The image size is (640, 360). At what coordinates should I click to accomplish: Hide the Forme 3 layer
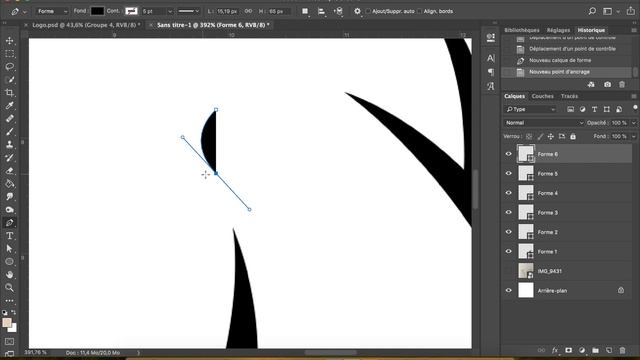tap(509, 212)
